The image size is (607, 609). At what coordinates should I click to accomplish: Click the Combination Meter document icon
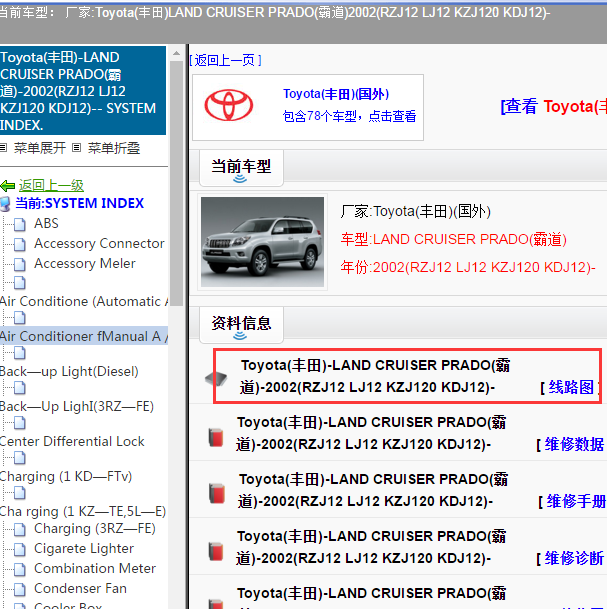click(19, 569)
